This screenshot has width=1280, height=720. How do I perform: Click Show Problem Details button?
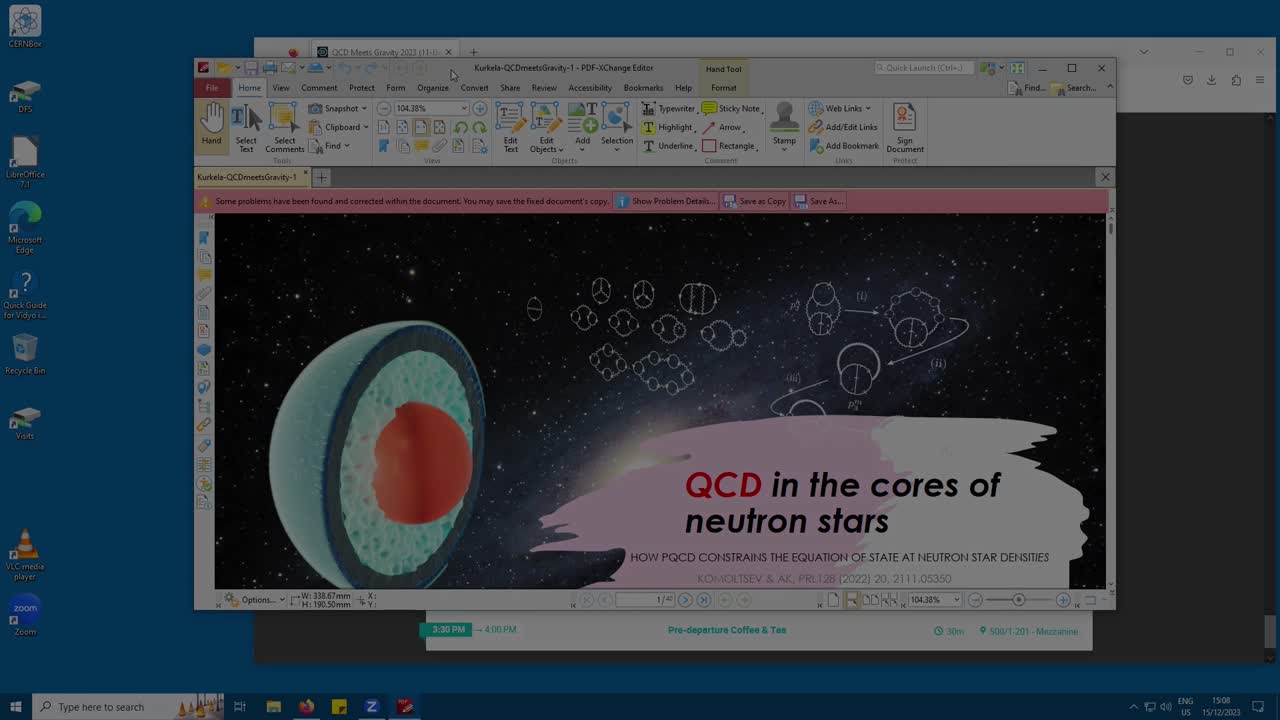665,201
